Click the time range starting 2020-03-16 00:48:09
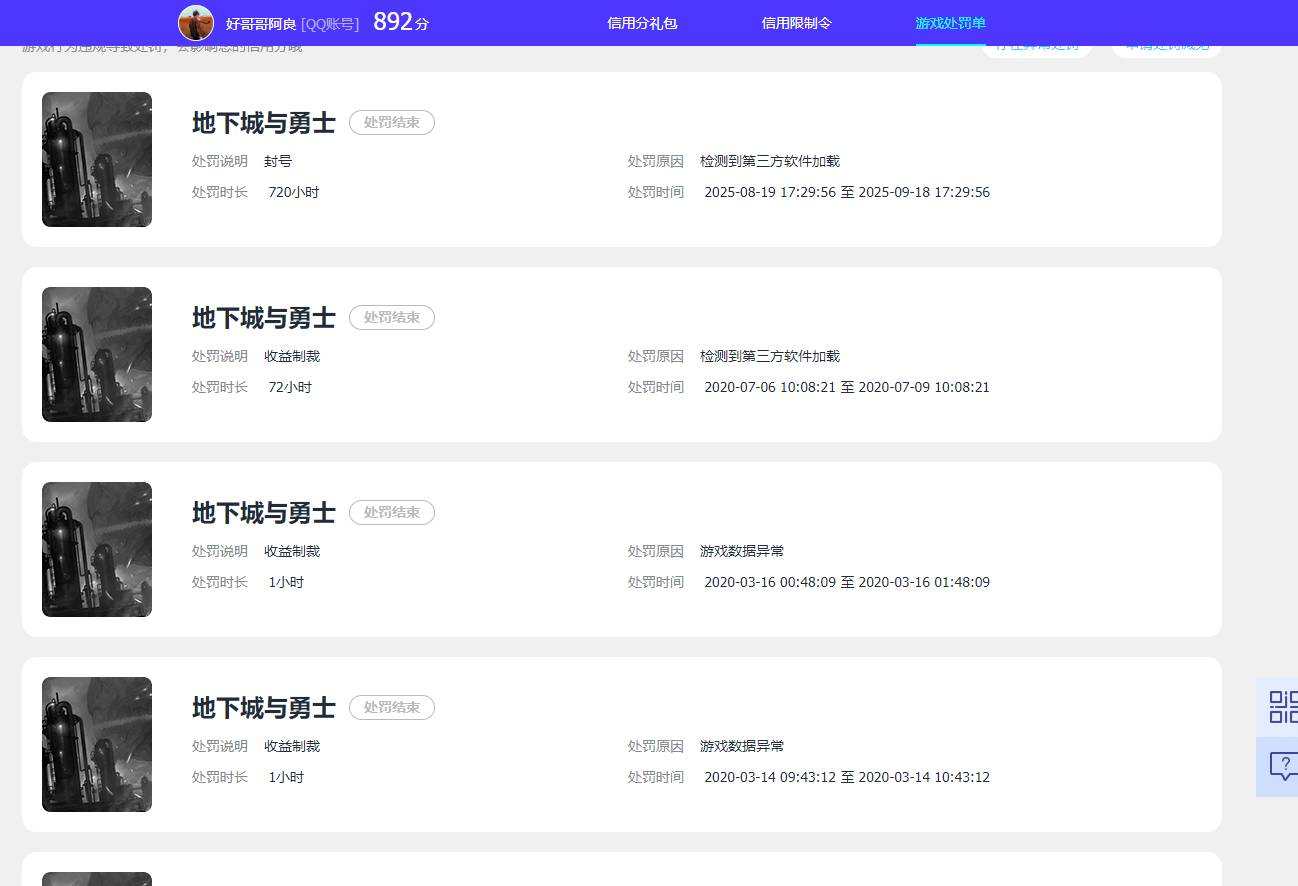This screenshot has height=886, width=1298. point(847,582)
